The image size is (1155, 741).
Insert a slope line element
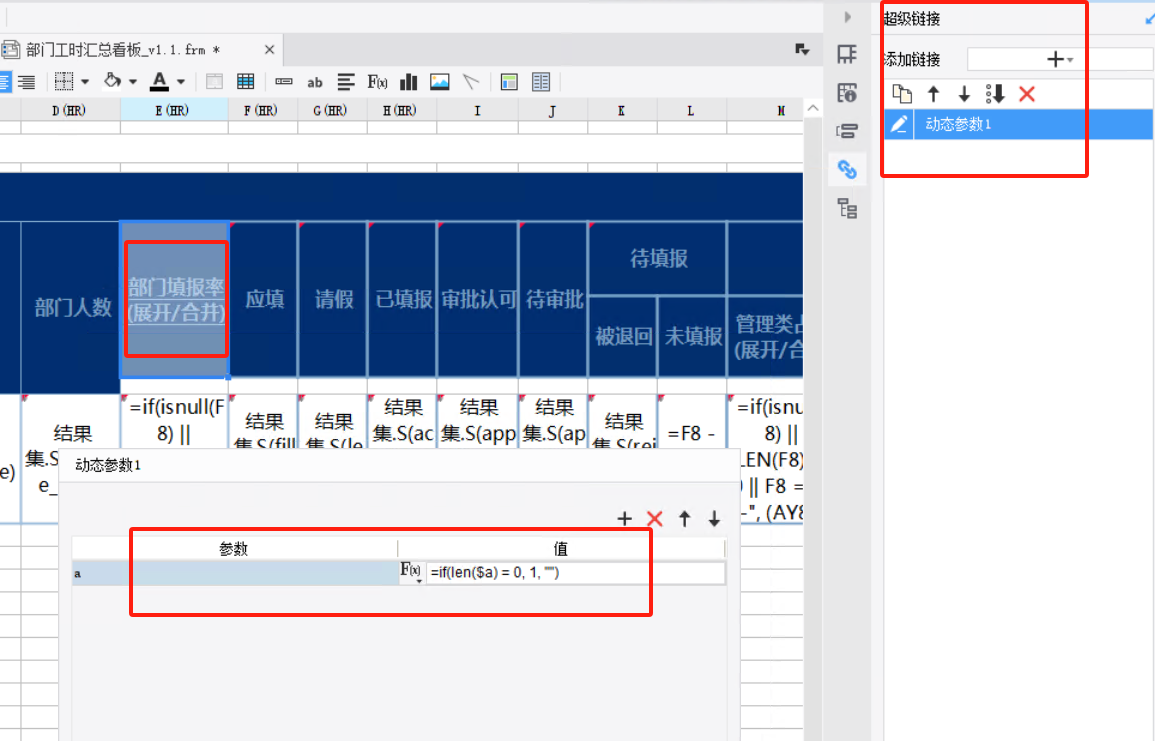point(471,82)
